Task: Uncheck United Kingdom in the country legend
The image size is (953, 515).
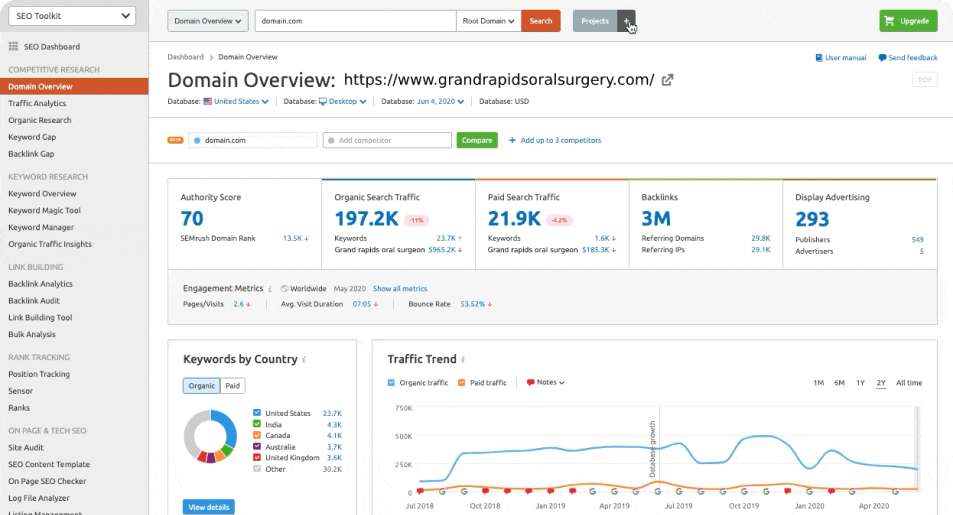Action: click(257, 457)
